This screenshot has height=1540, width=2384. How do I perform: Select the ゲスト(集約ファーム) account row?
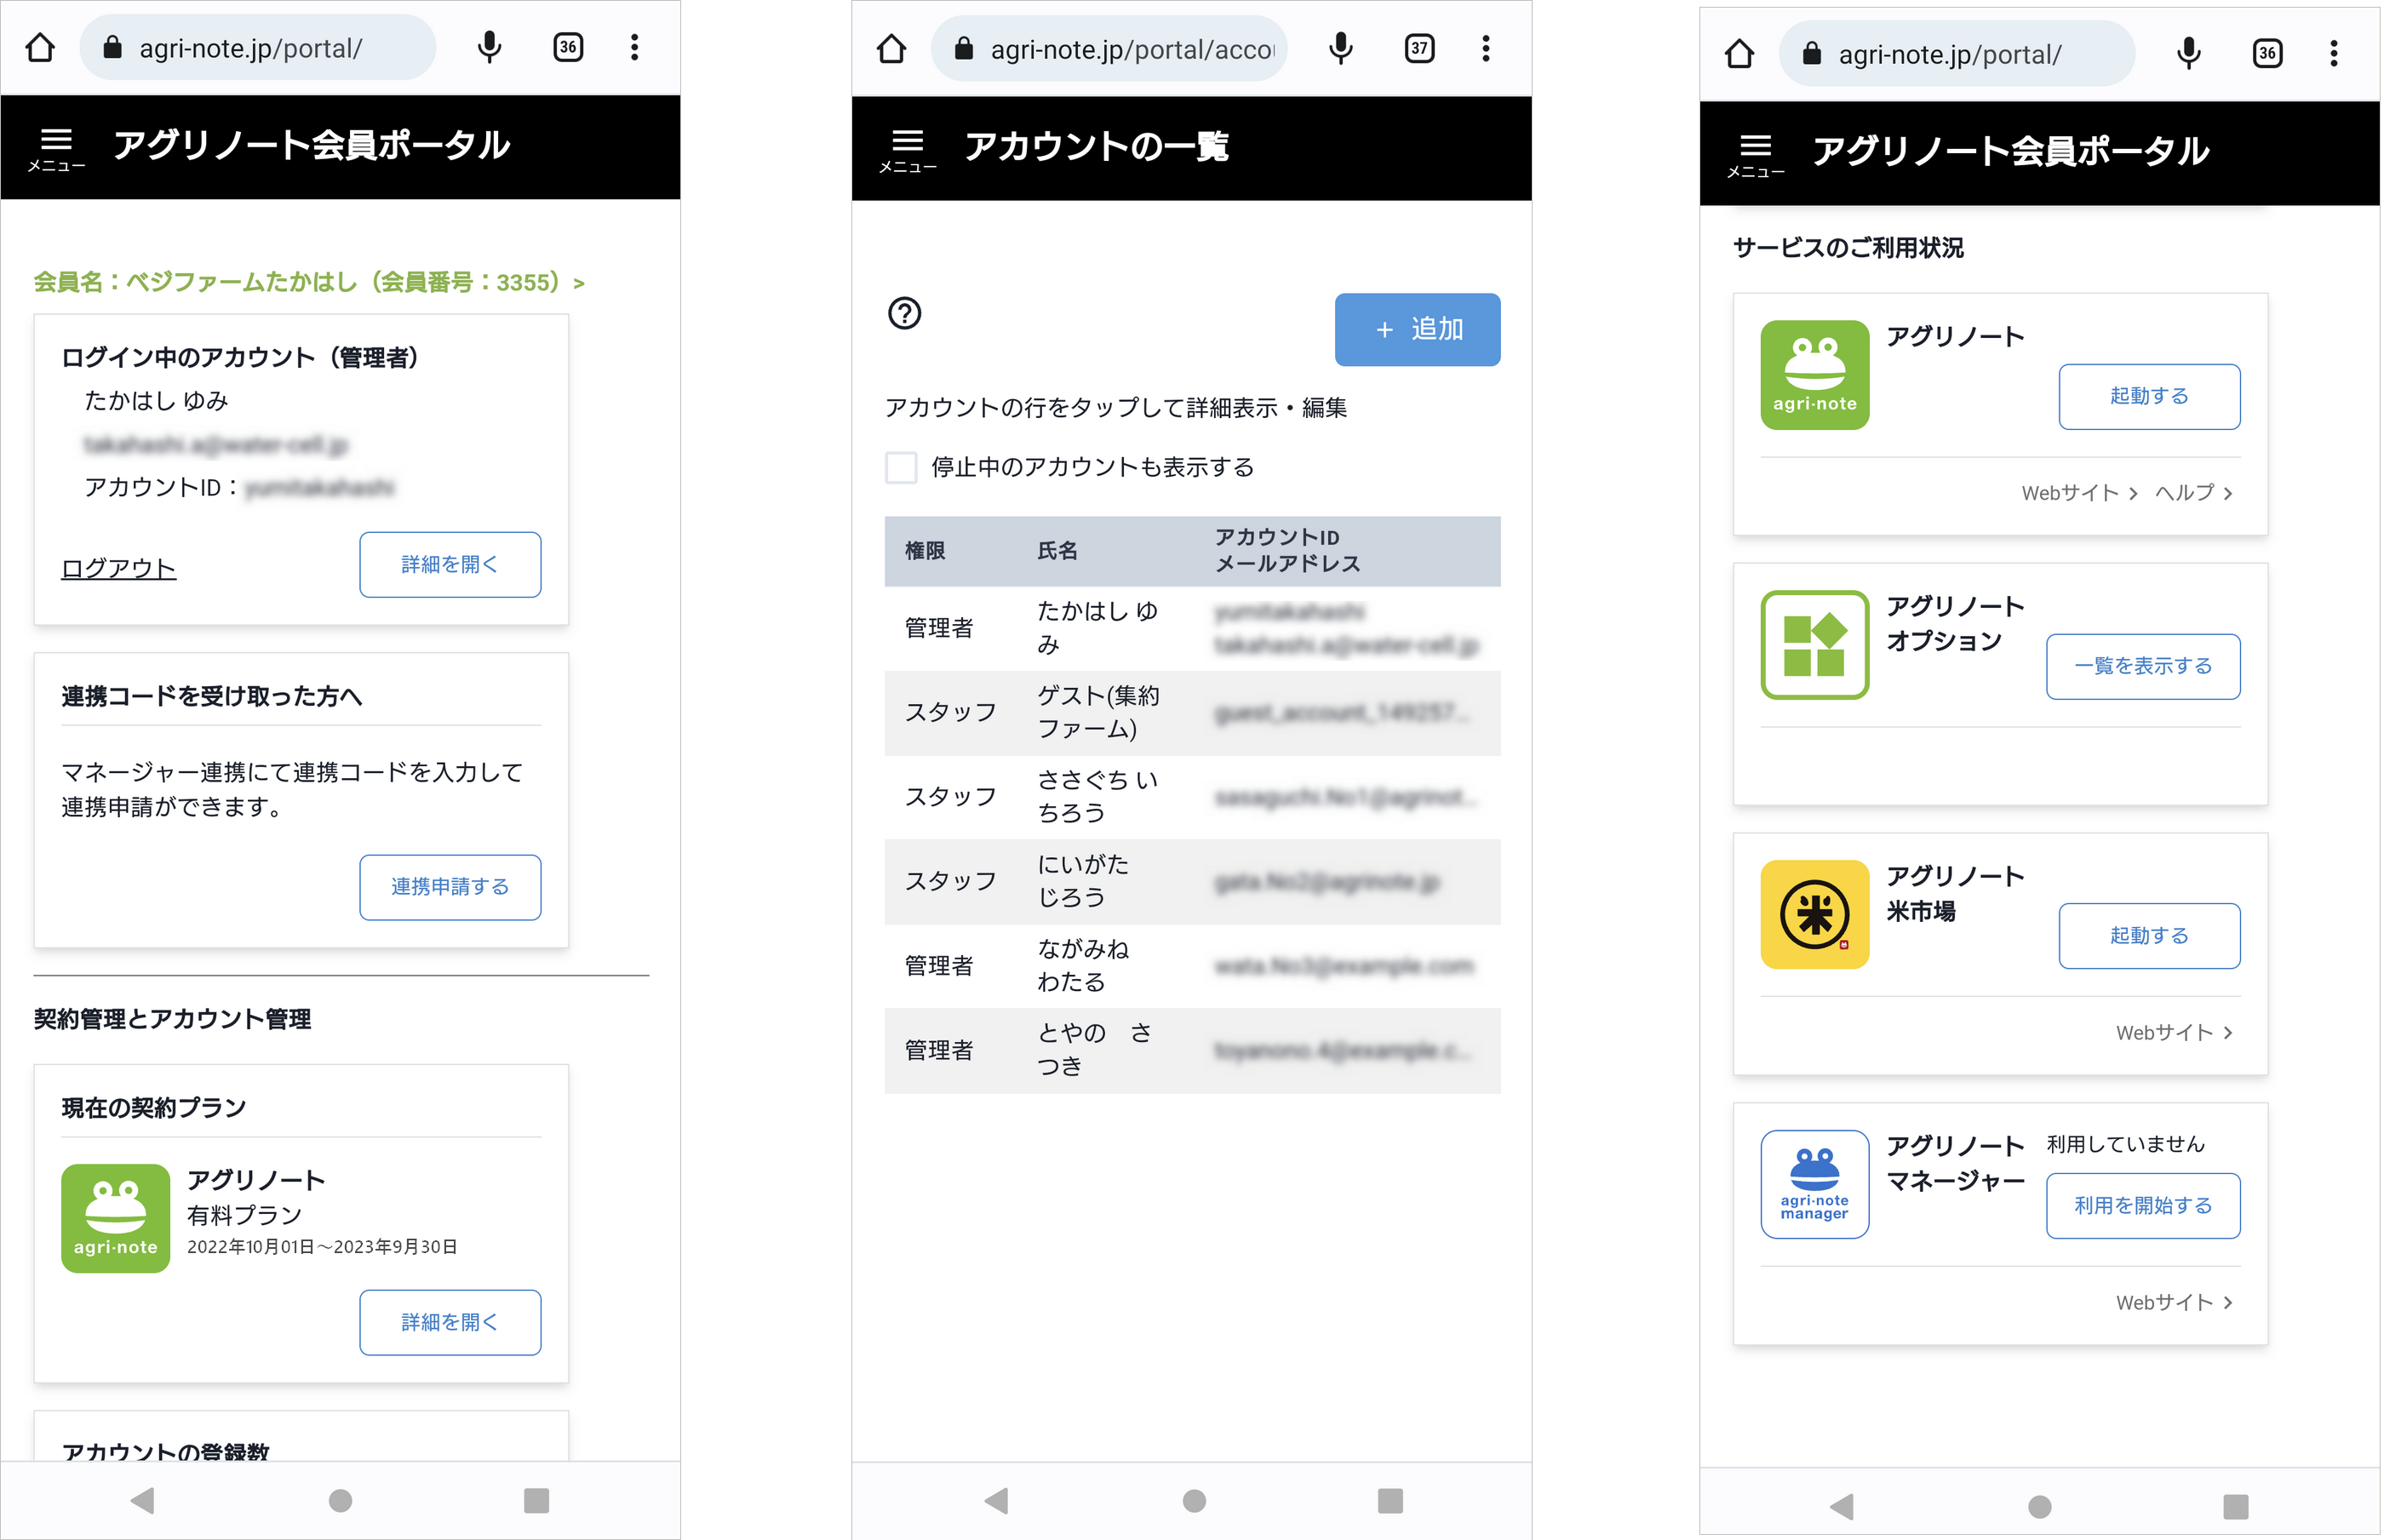pyautogui.click(x=1192, y=712)
